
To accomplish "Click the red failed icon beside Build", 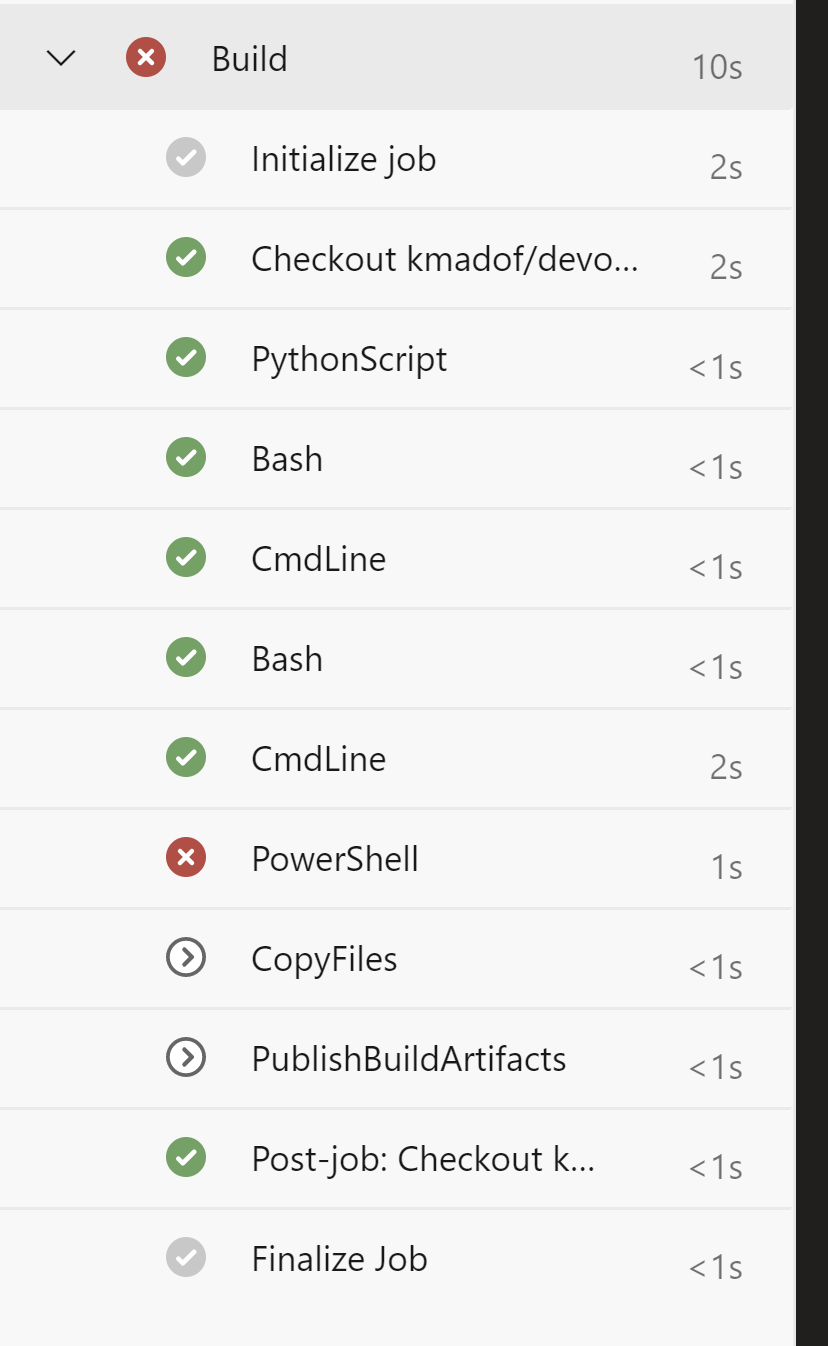I will pyautogui.click(x=146, y=58).
